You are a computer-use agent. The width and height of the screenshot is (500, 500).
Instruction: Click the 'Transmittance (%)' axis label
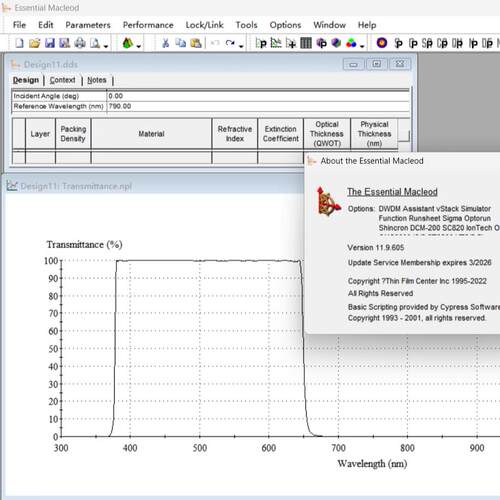tap(84, 245)
